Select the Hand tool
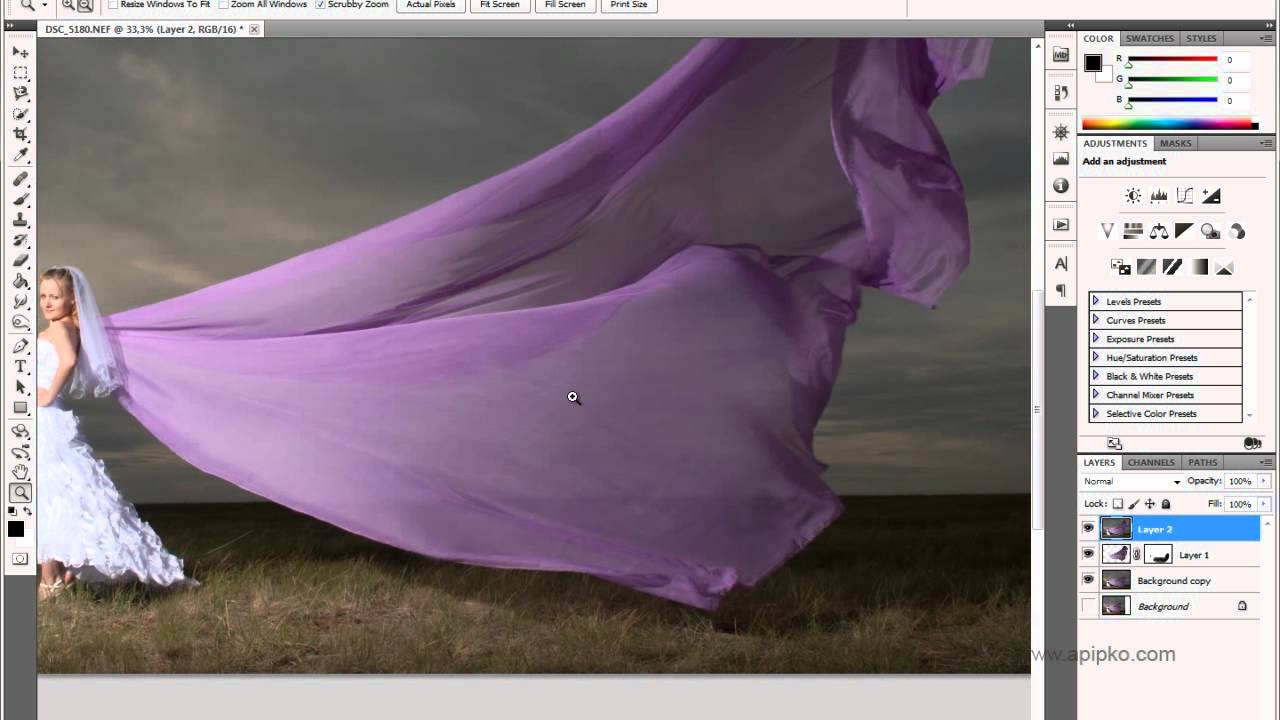 20,472
